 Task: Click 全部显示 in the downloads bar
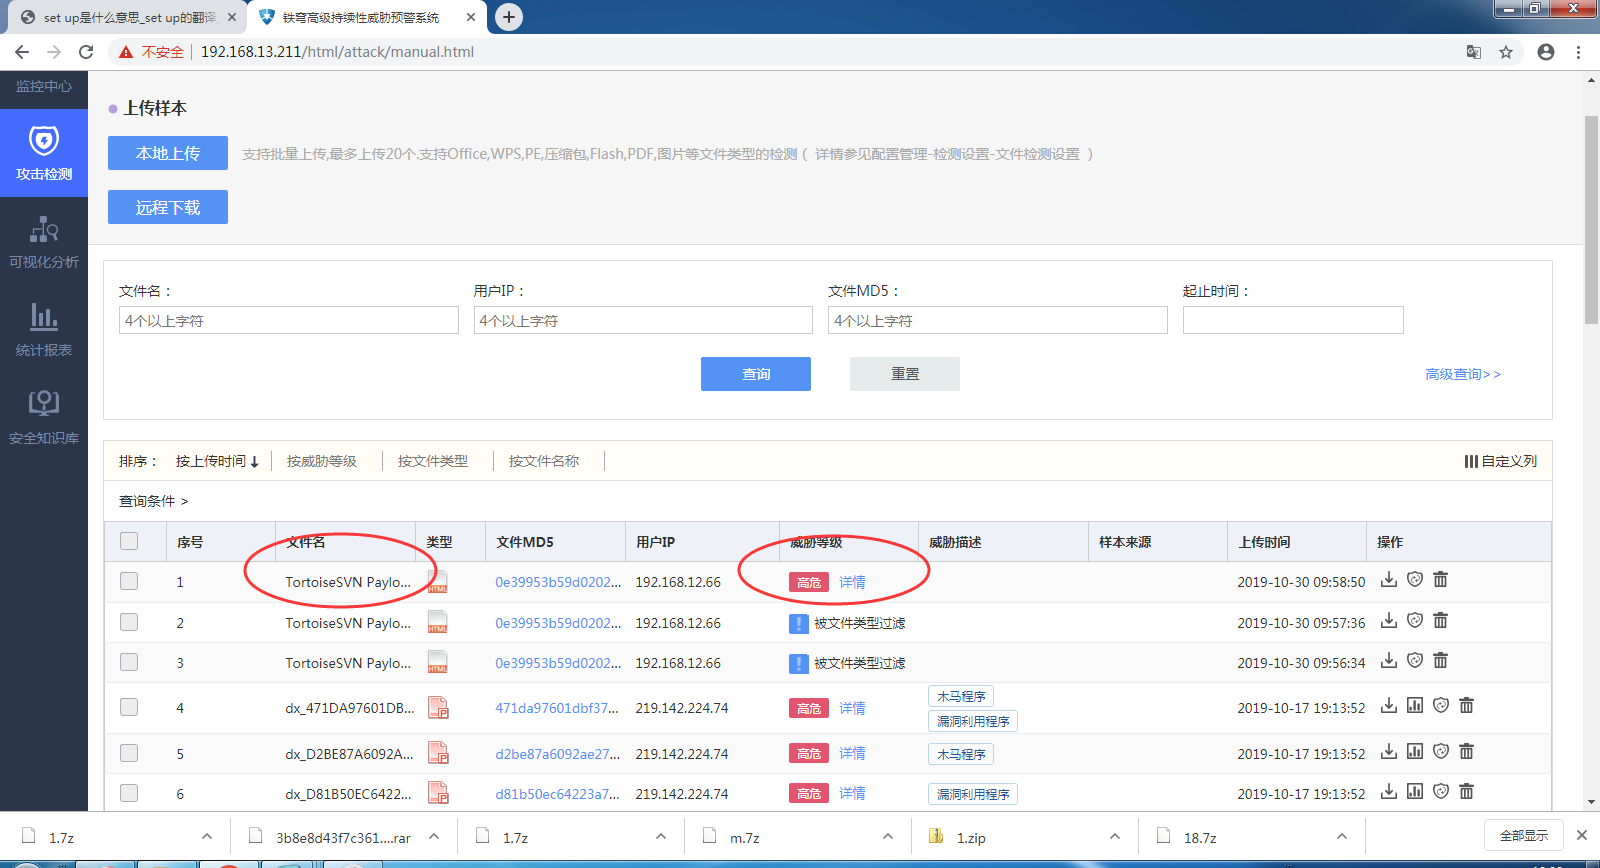click(1524, 835)
